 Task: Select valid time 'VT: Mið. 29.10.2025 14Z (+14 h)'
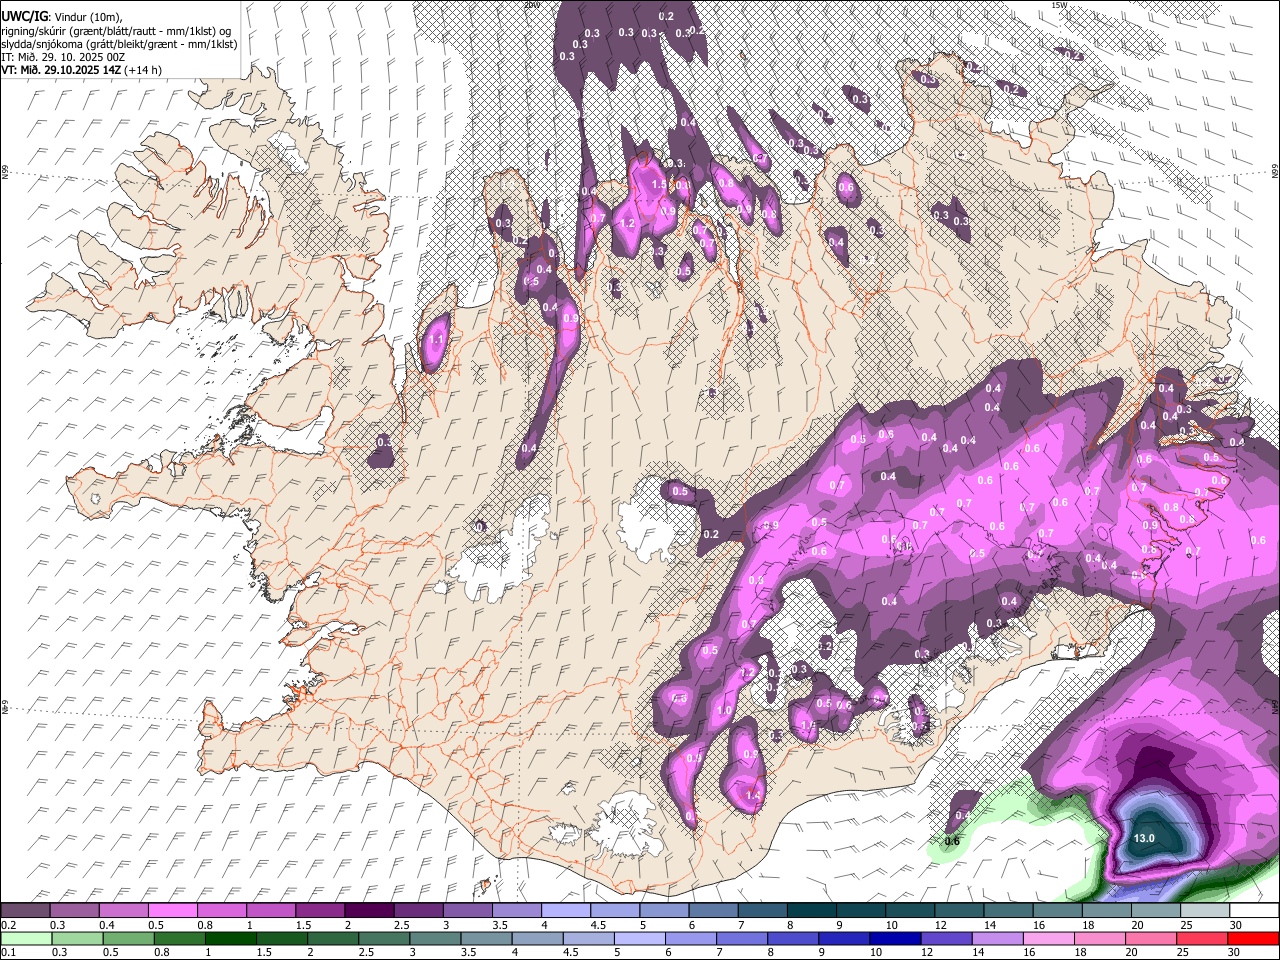(81, 70)
